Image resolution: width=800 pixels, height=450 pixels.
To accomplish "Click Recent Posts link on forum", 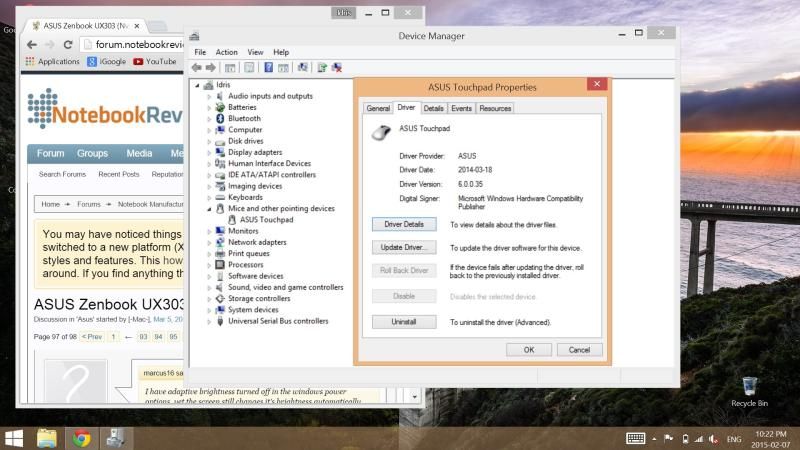I will tap(118, 174).
